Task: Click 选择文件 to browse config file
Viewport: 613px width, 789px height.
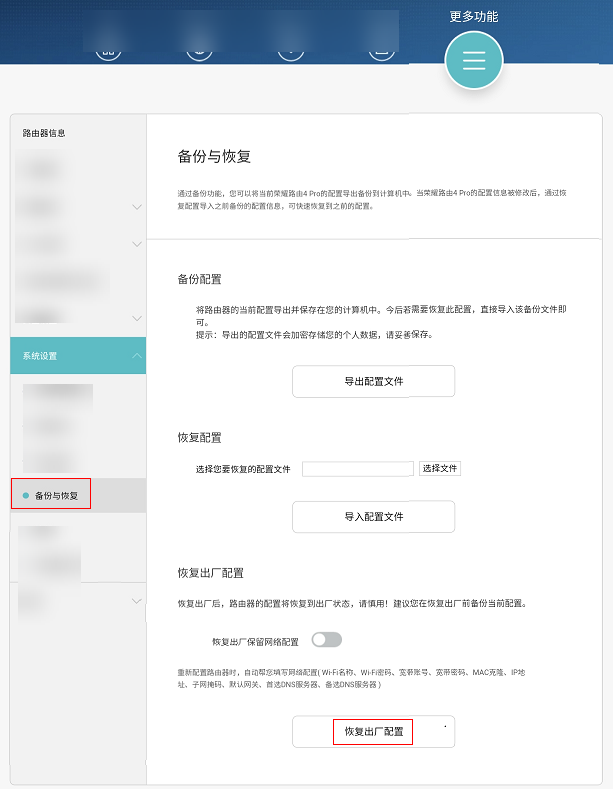Action: click(439, 468)
